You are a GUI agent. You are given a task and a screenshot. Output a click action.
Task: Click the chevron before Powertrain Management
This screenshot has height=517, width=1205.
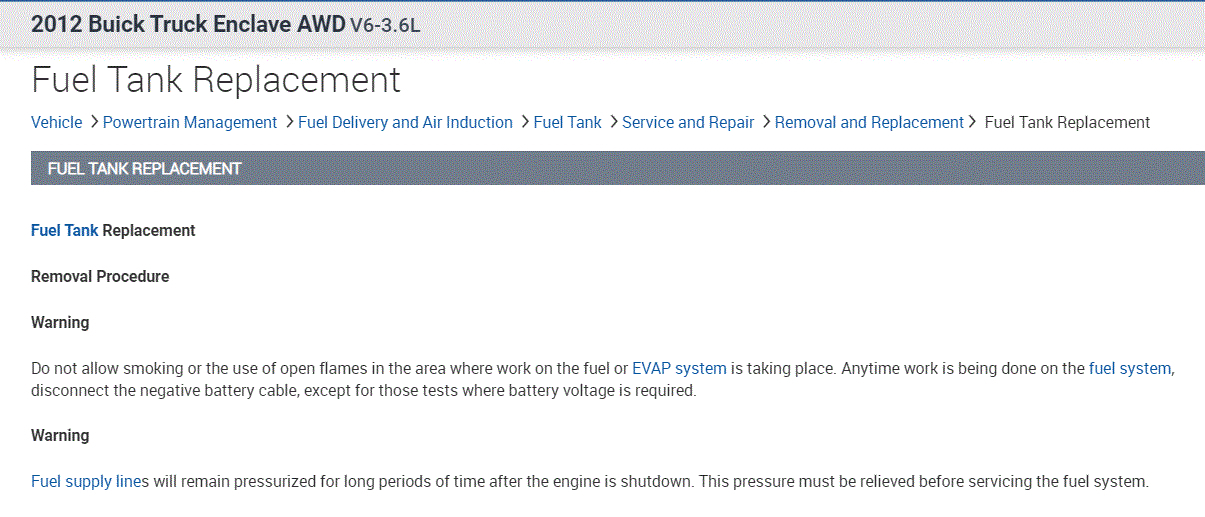point(94,122)
